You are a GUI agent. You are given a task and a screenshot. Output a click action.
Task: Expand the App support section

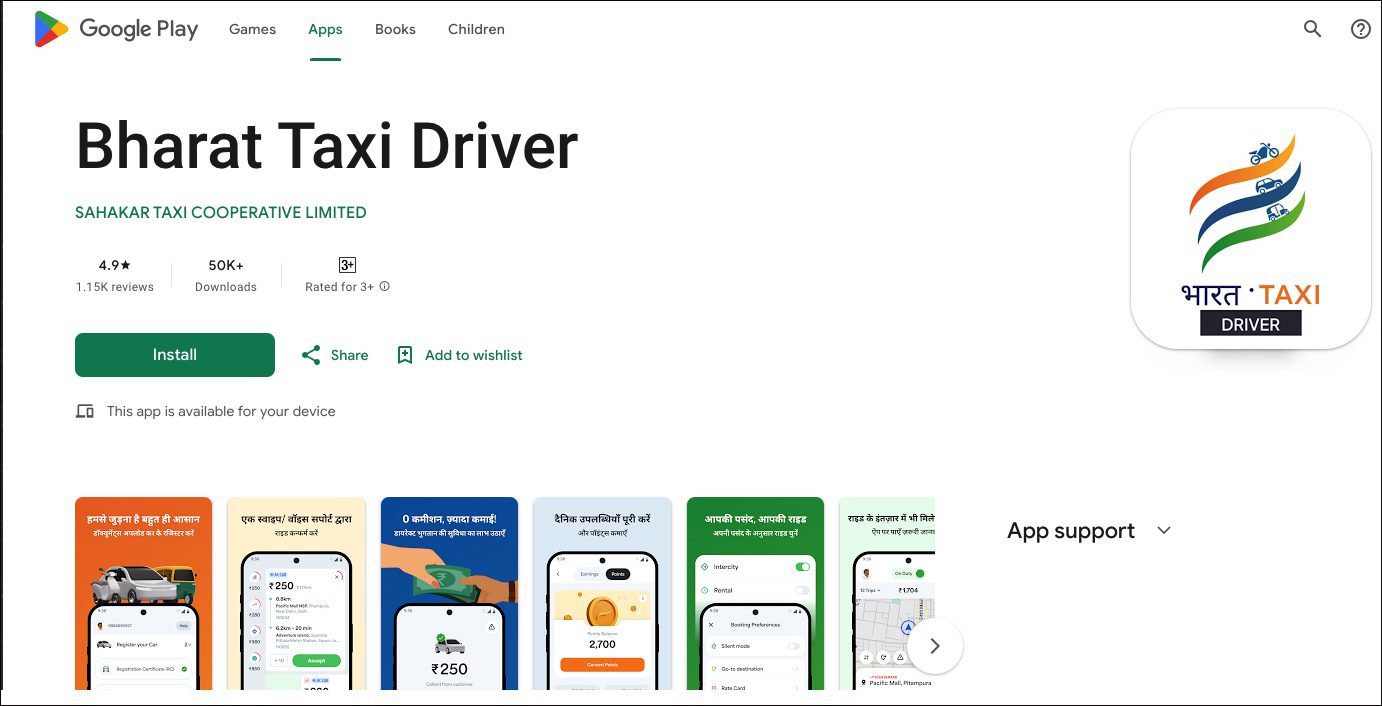(1163, 531)
